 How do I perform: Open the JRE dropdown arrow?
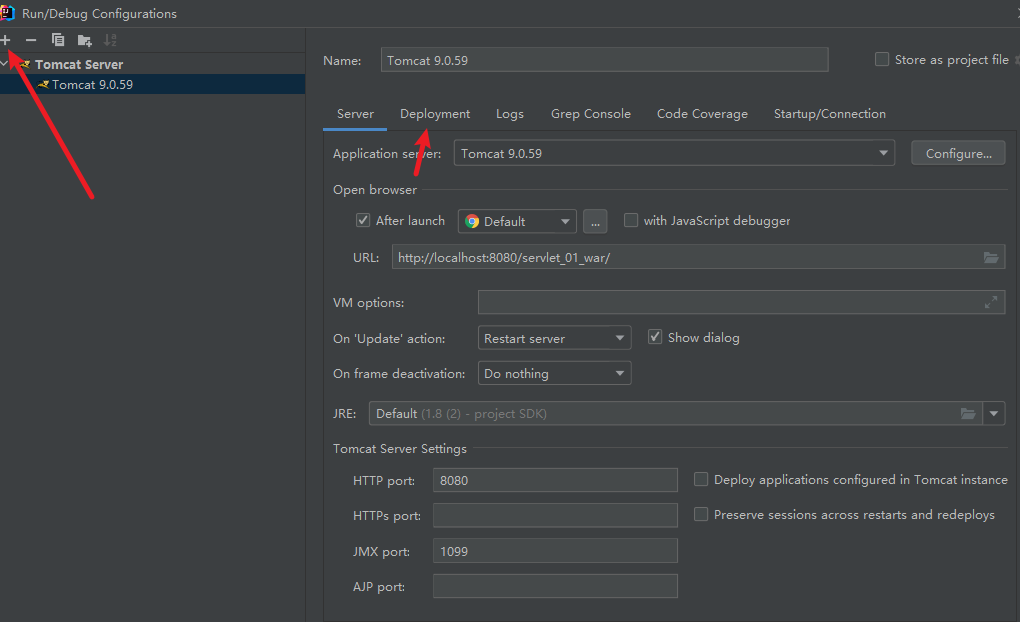coord(993,413)
